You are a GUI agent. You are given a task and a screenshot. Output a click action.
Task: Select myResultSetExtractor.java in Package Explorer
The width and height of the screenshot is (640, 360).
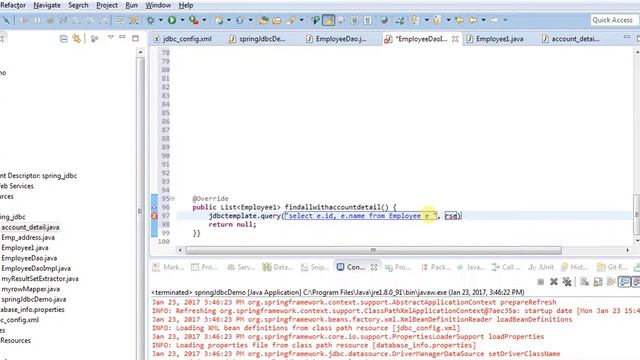click(x=40, y=278)
